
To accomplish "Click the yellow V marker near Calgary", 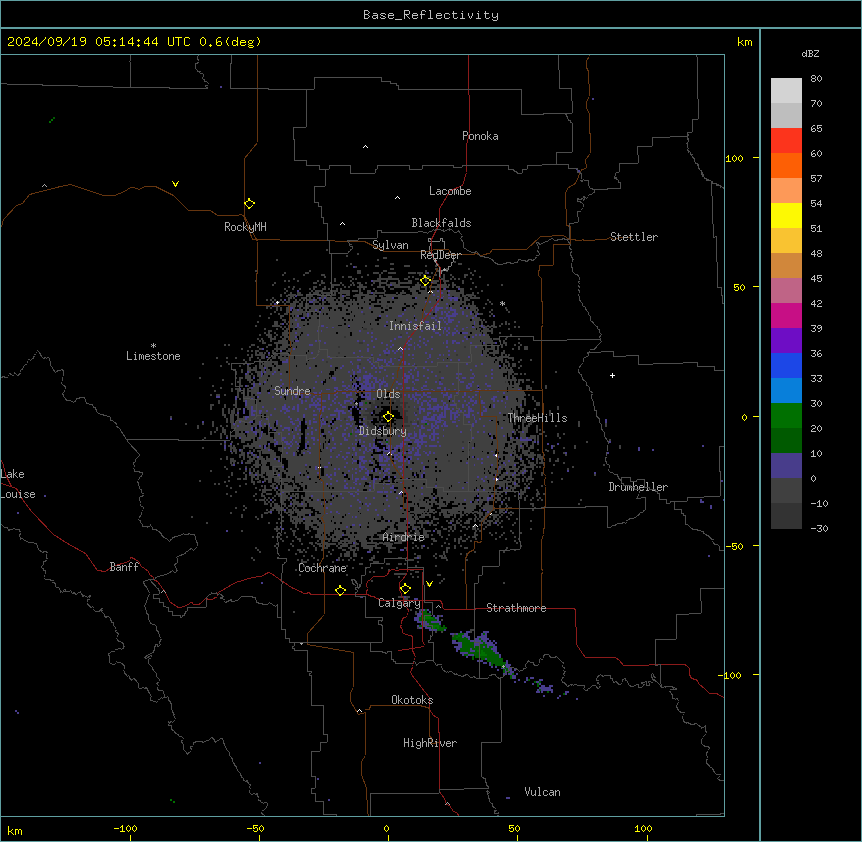I will click(x=429, y=584).
